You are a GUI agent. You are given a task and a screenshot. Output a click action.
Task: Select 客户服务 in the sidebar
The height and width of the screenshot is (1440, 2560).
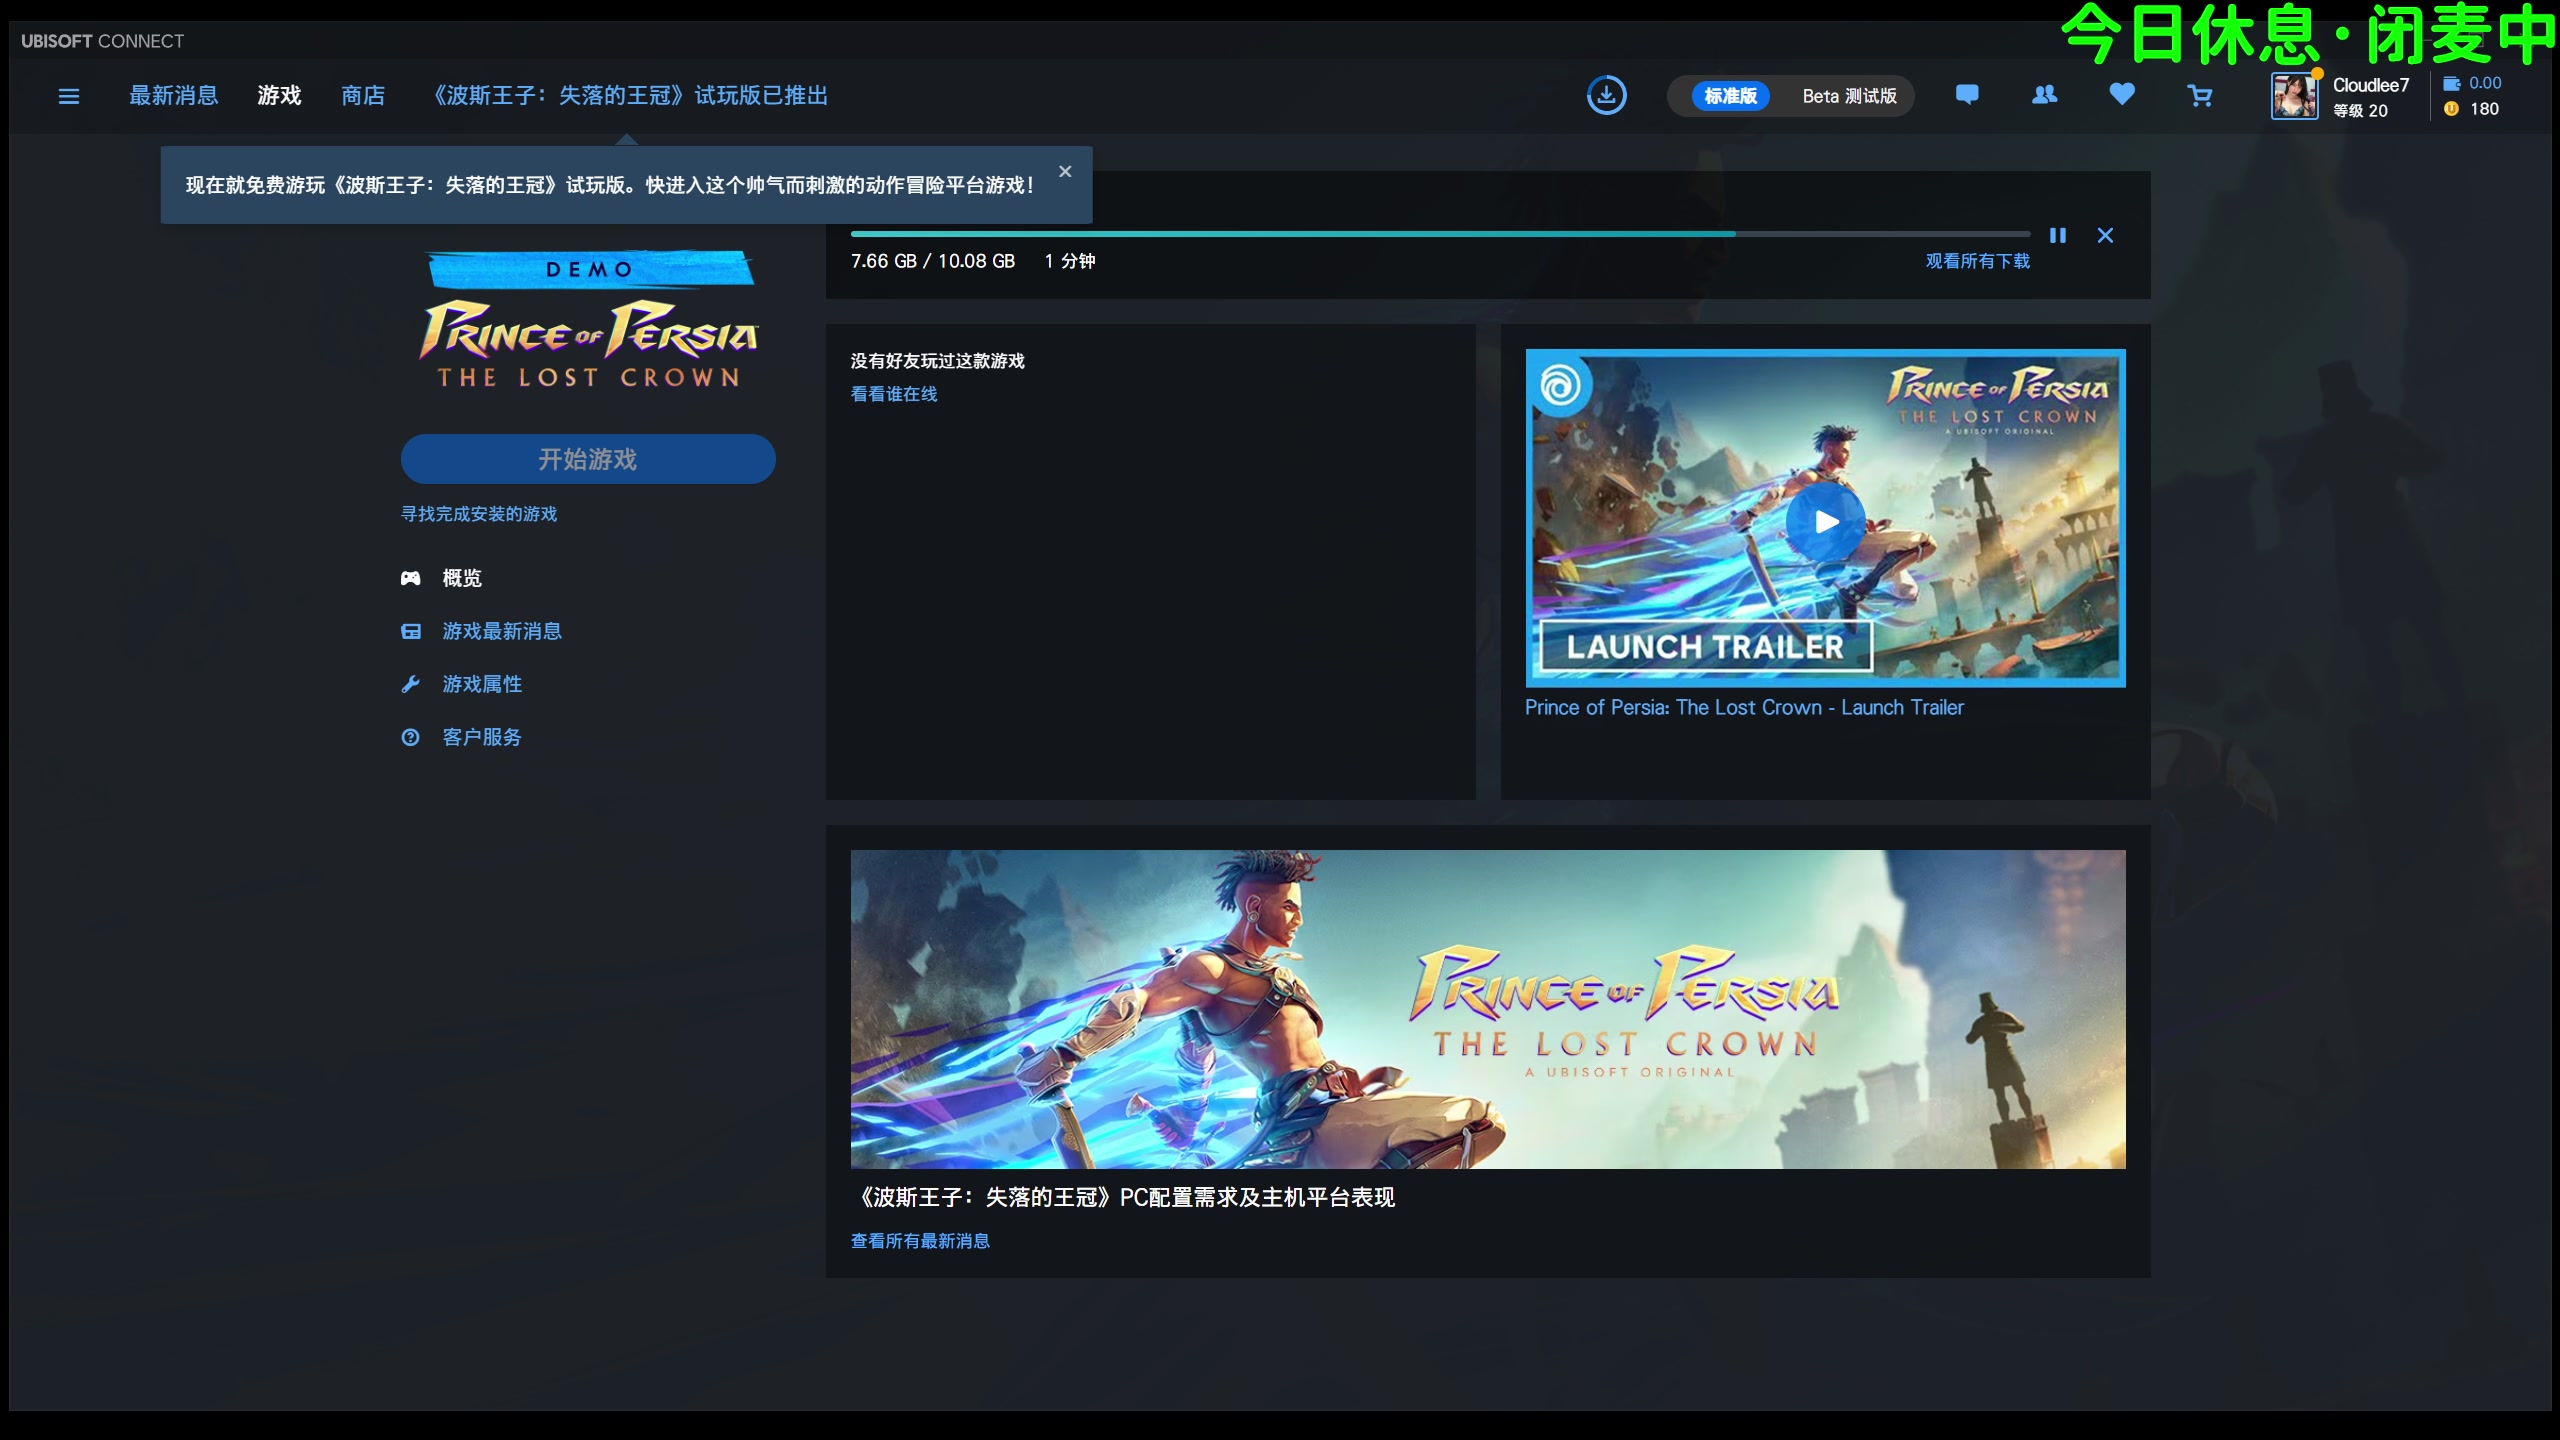(x=482, y=737)
